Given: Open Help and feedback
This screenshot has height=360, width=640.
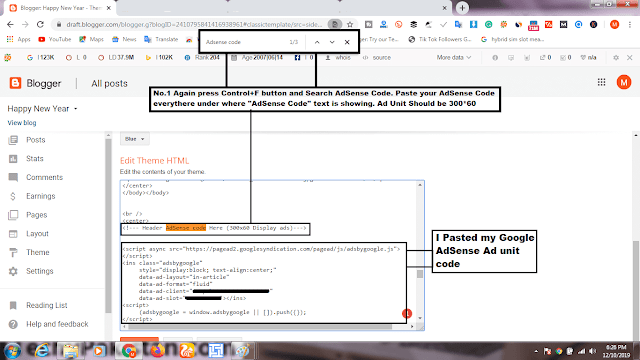Looking at the screenshot, I should [x=57, y=324].
